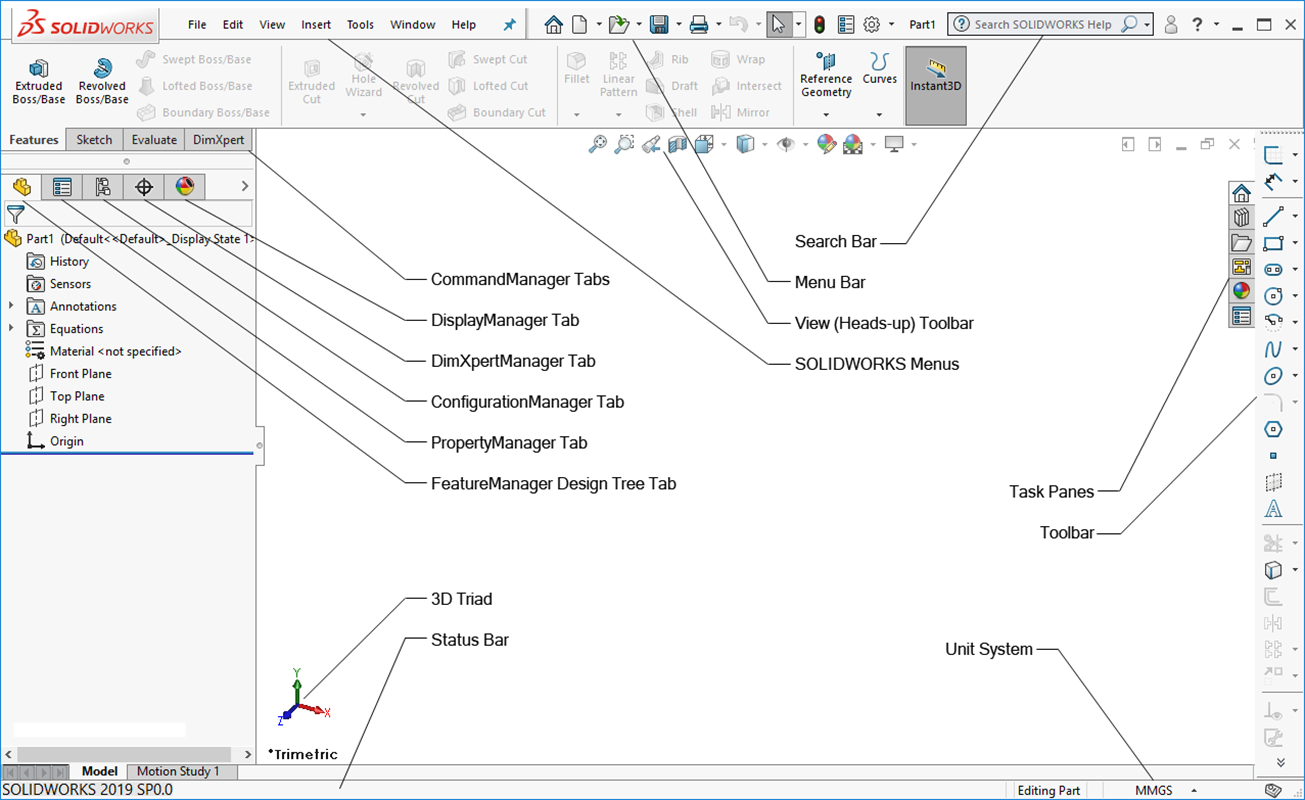Screen dimensions: 1305x800
Task: Click the Edit Appearance icon
Action: point(826,145)
